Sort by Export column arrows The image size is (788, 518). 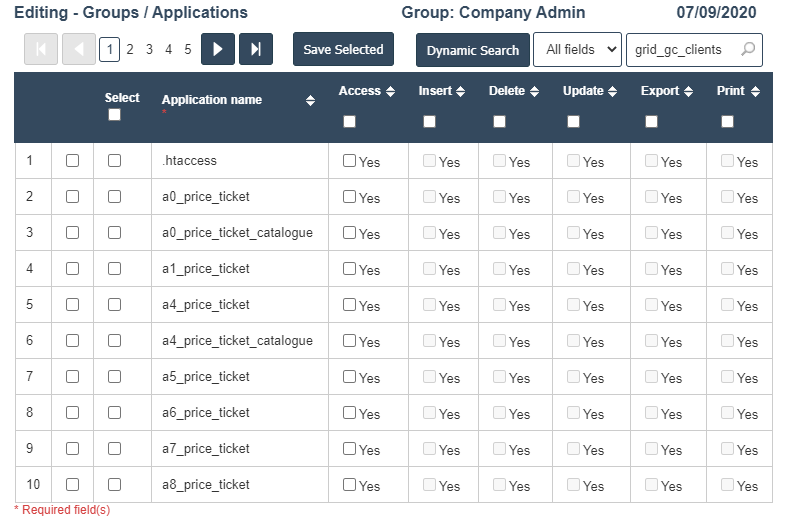pos(689,92)
